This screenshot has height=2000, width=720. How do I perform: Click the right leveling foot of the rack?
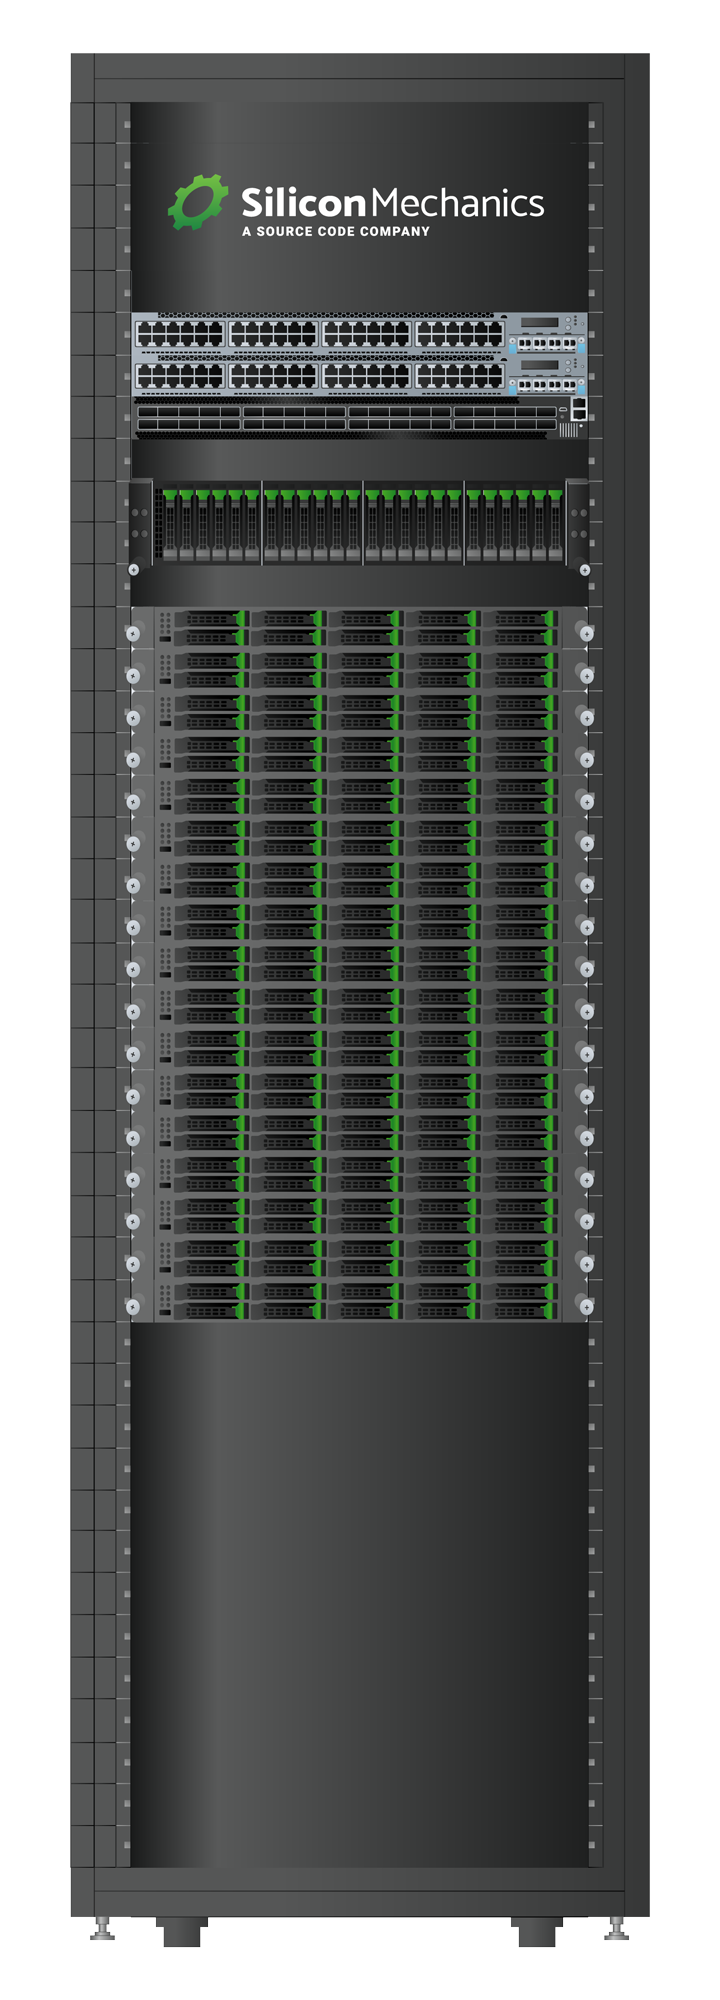(617, 1928)
